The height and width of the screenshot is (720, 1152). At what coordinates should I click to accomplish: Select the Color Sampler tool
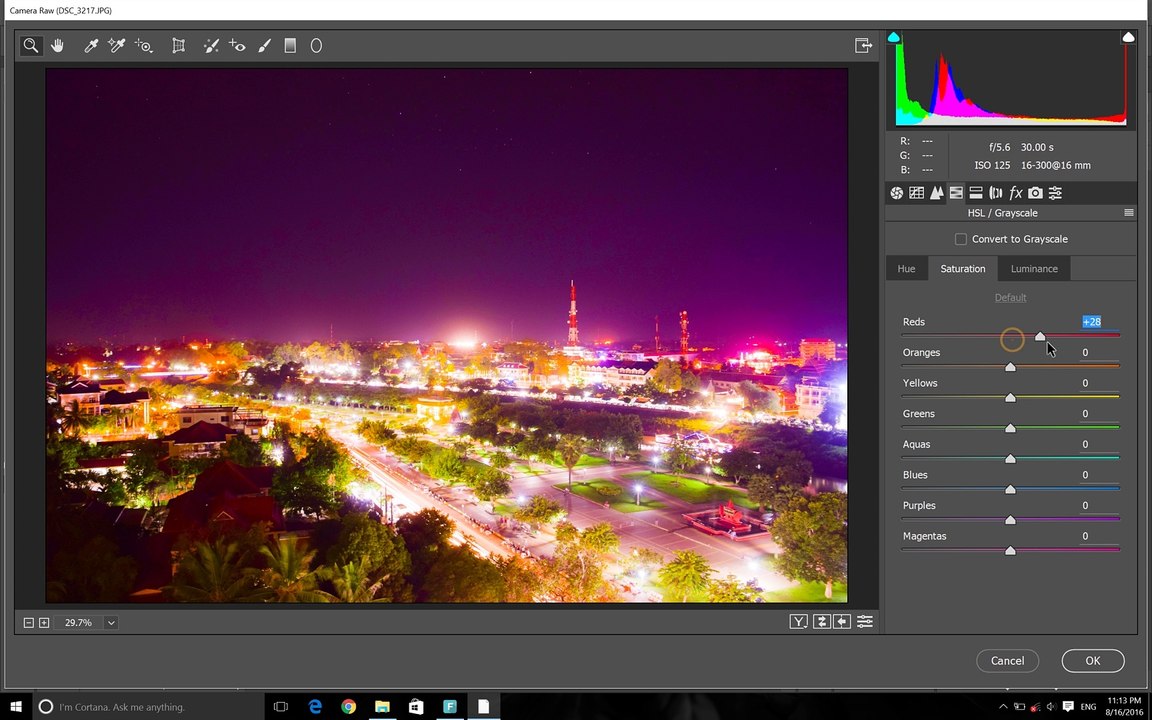[x=116, y=46]
